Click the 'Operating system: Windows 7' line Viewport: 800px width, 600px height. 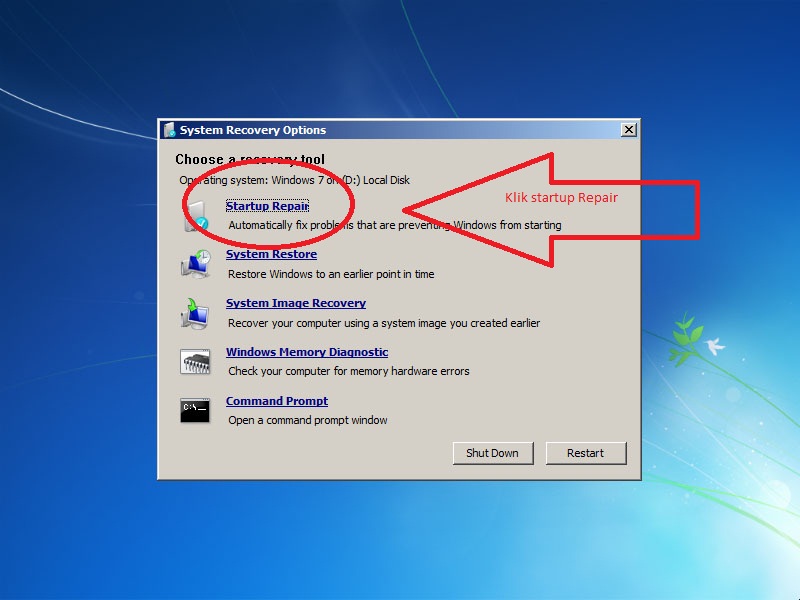tap(294, 180)
